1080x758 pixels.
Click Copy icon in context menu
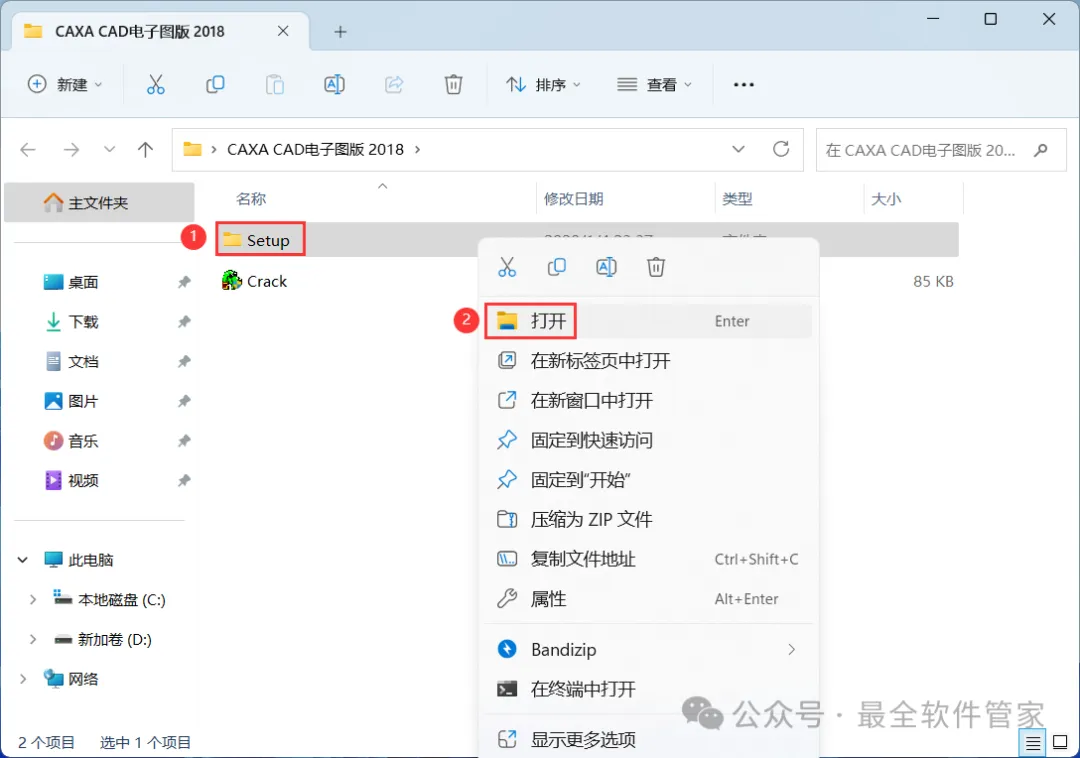pos(557,267)
